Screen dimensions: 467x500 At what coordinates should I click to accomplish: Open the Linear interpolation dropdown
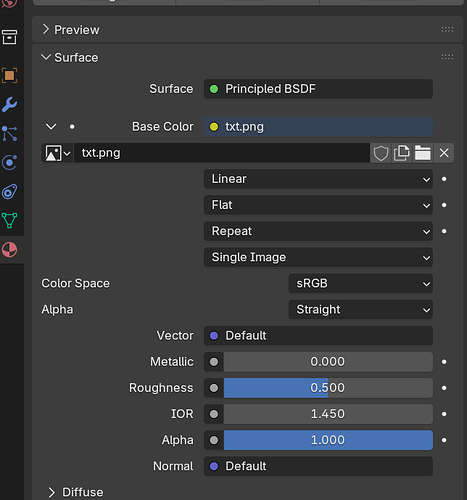click(x=318, y=179)
